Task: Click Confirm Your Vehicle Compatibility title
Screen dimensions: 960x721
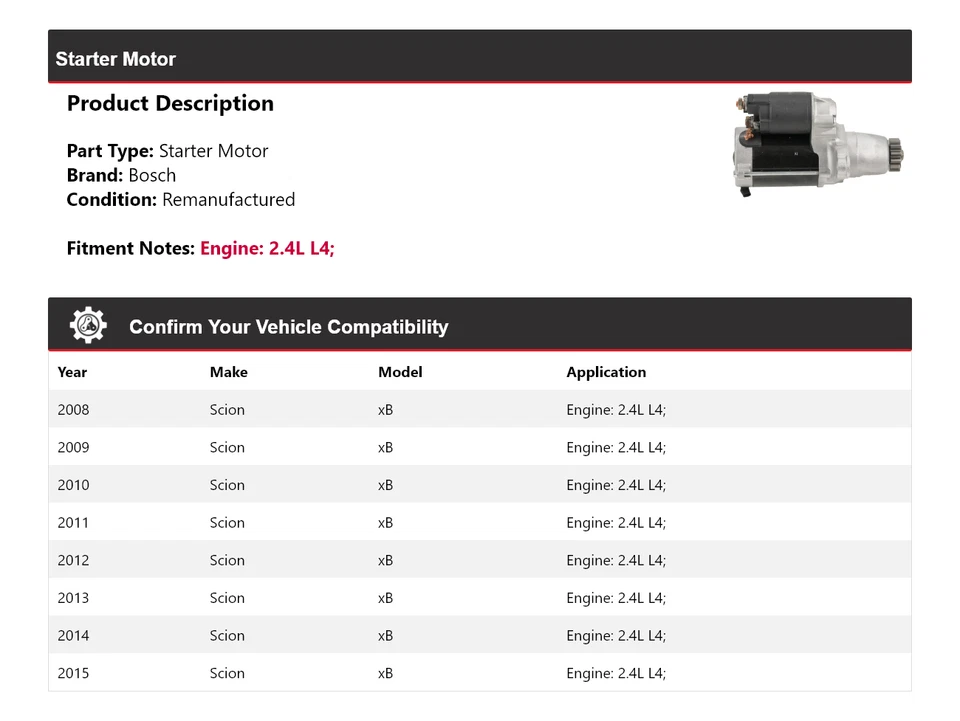Action: coord(288,326)
